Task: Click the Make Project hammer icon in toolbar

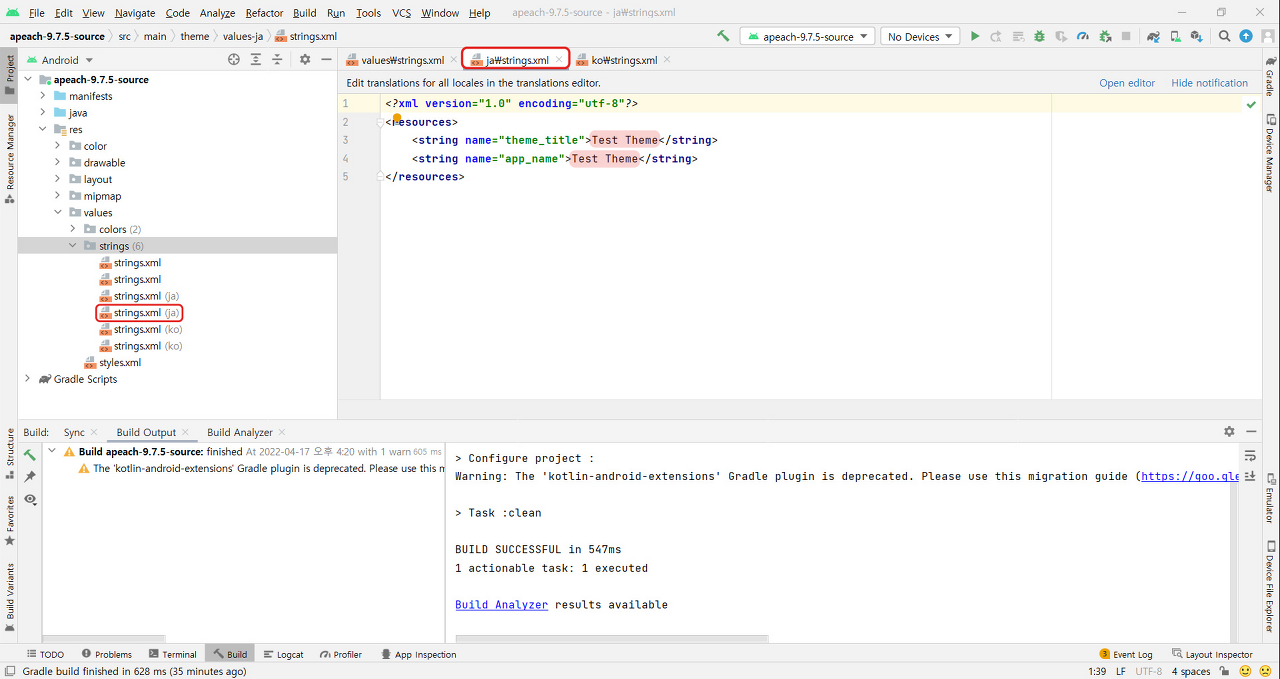Action: pos(723,36)
